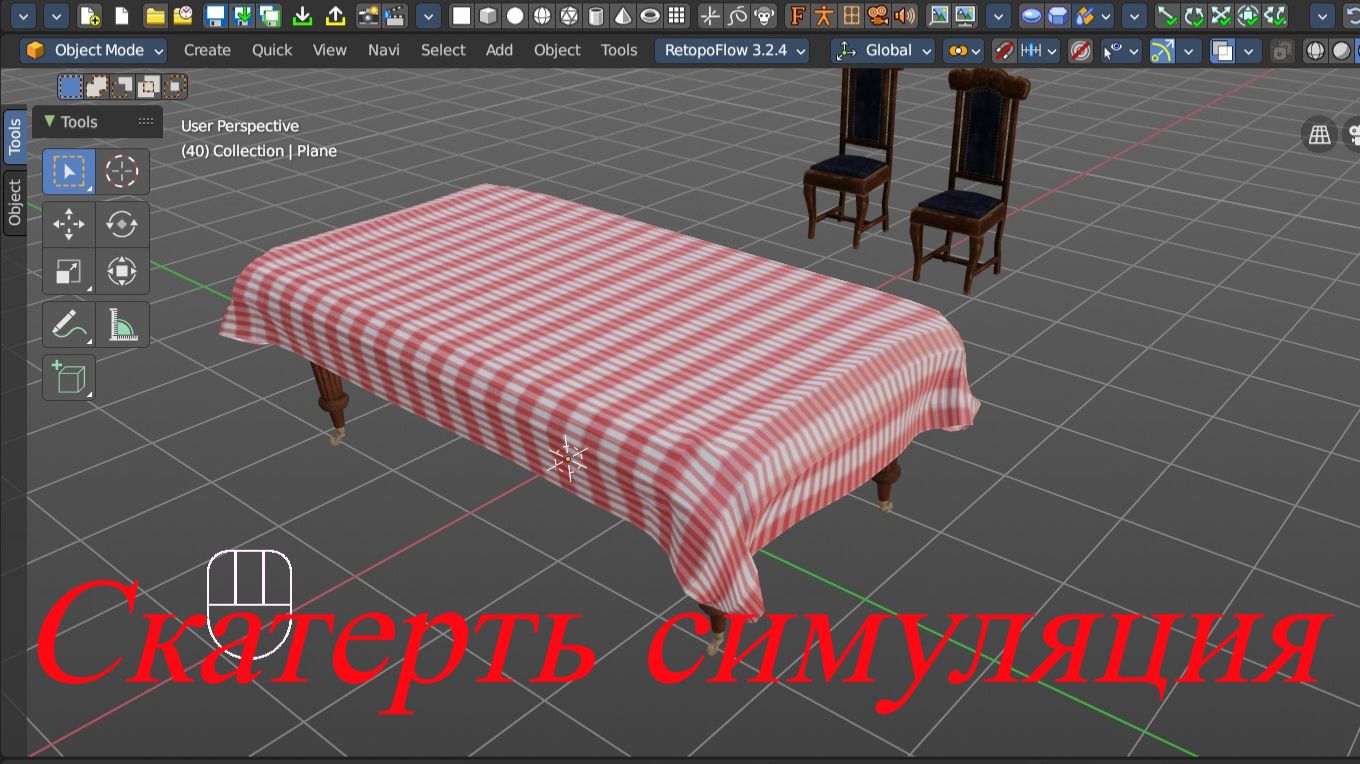Render image with camera icon
1360x764 pixels.
click(x=368, y=16)
